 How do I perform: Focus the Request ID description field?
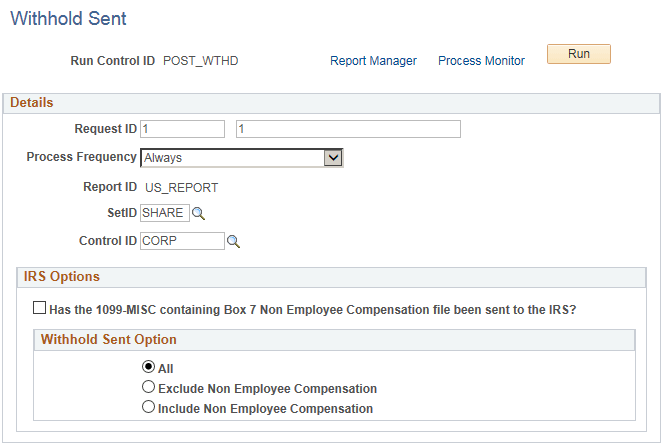(348, 129)
